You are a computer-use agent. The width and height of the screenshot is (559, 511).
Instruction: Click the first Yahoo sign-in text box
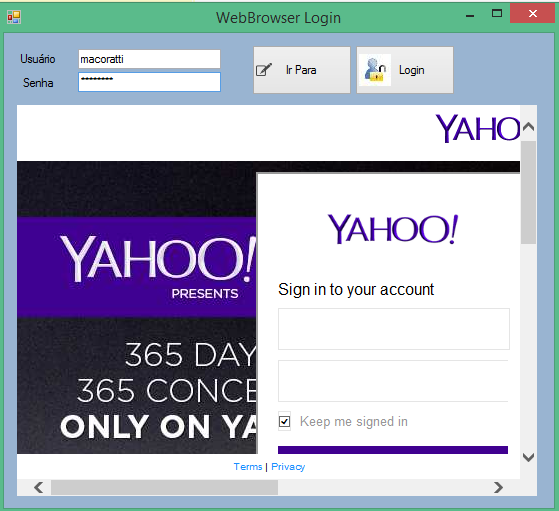pos(394,329)
